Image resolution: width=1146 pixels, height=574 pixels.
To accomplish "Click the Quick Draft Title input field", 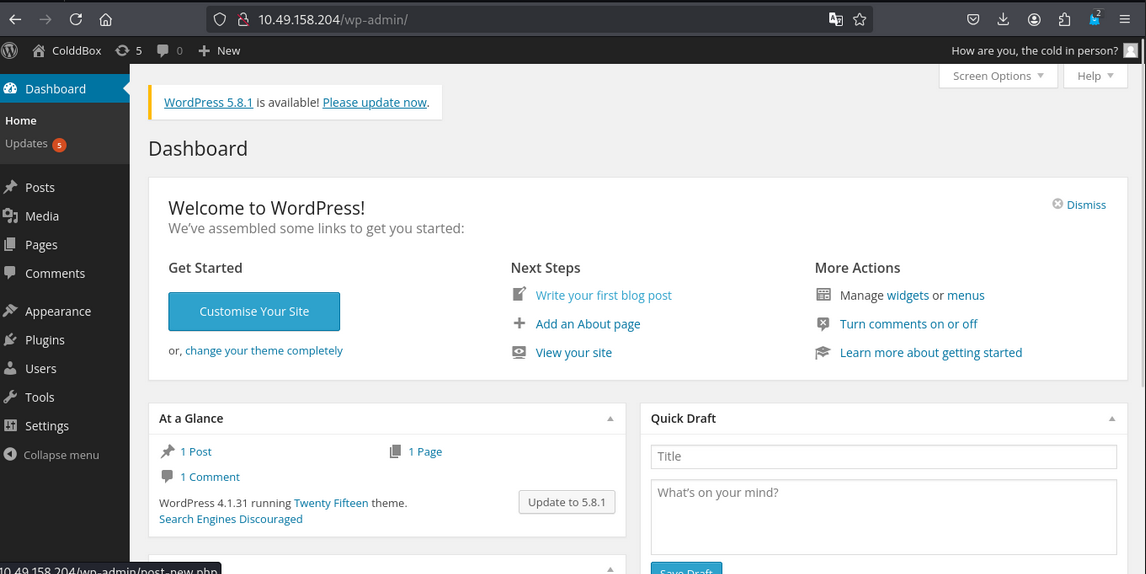I will (883, 456).
